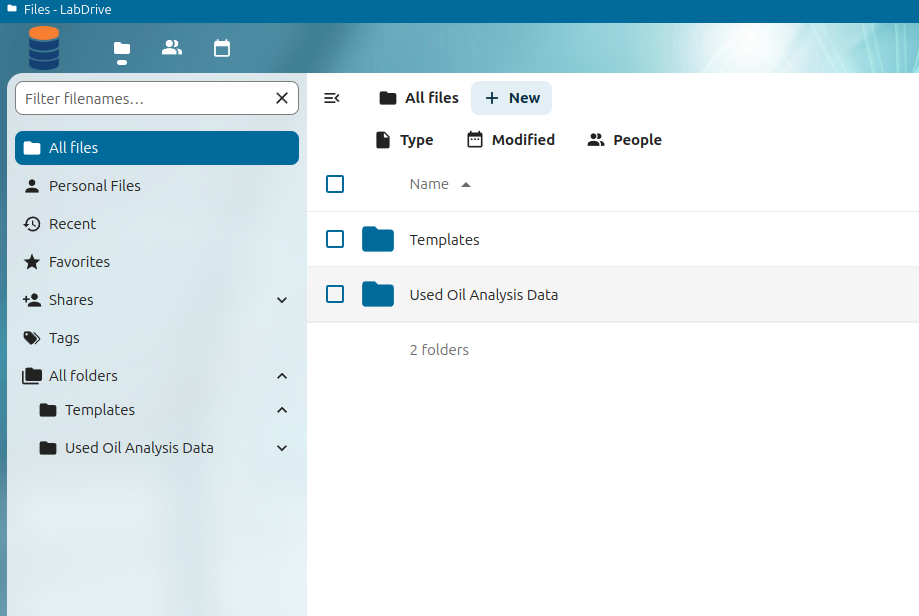Open Tags in the sidebar
The height and width of the screenshot is (616, 919).
[x=157, y=338]
